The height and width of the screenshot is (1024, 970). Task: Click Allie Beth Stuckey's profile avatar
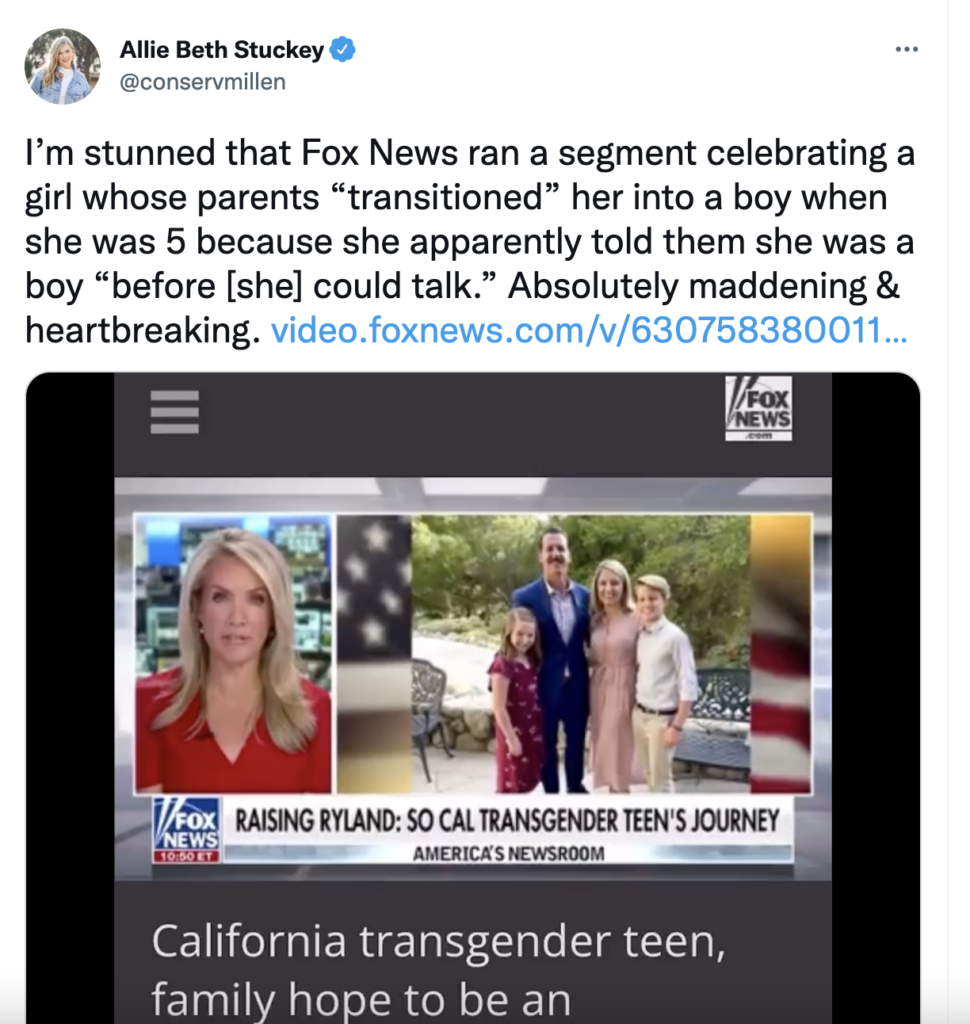point(62,66)
